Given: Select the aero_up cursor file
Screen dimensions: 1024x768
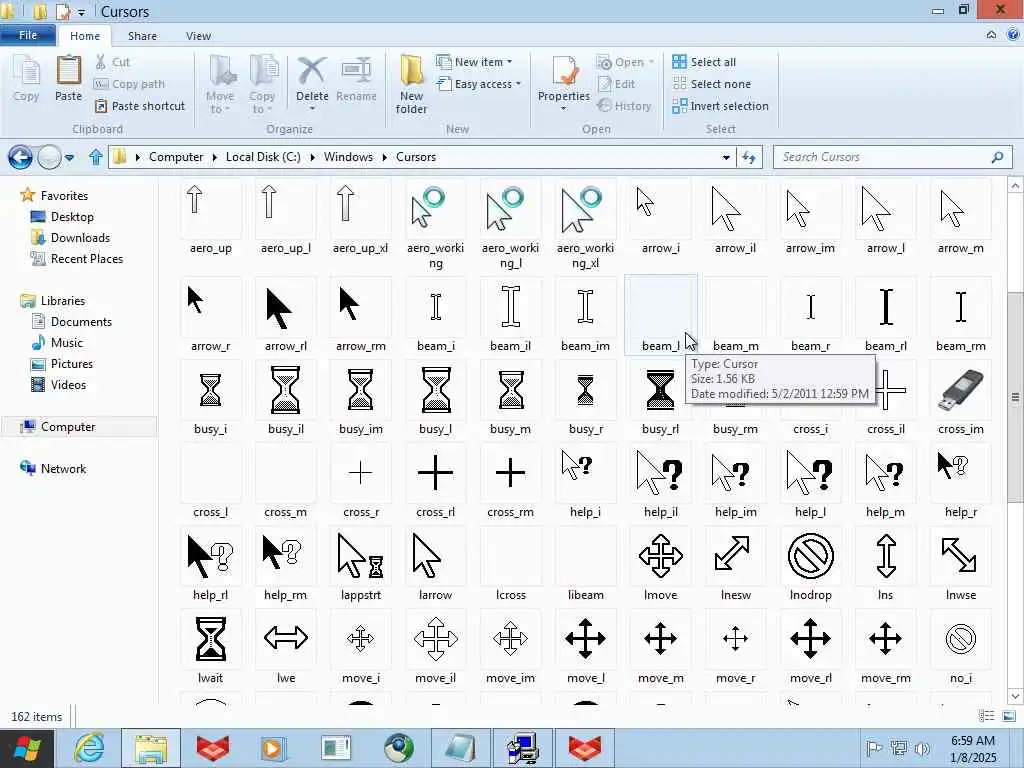Looking at the screenshot, I should click(210, 217).
